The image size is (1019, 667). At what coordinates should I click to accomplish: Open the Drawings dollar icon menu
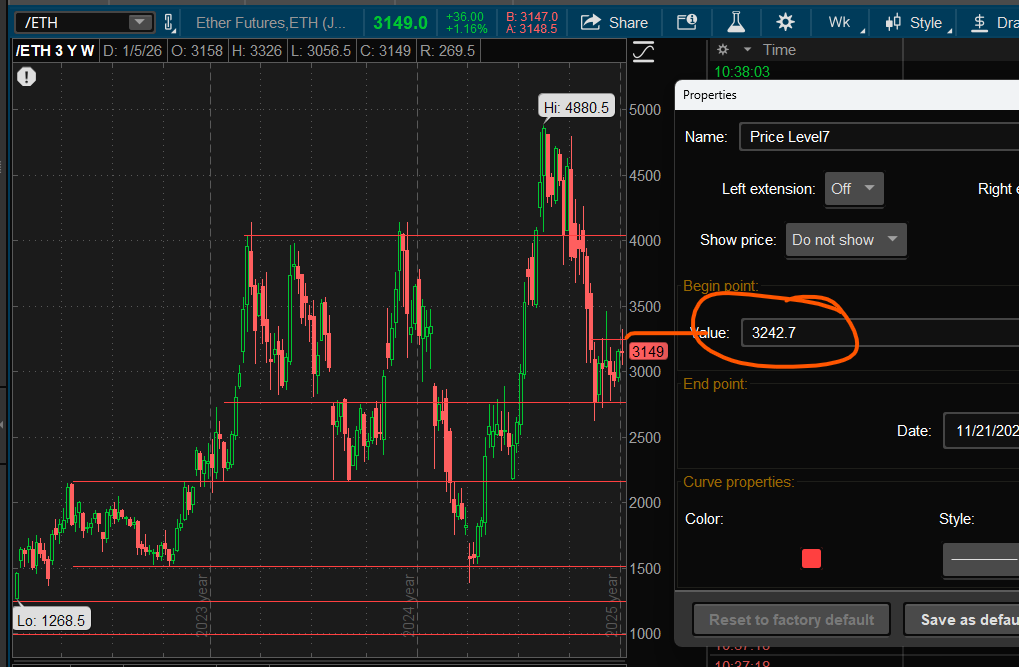(x=979, y=23)
